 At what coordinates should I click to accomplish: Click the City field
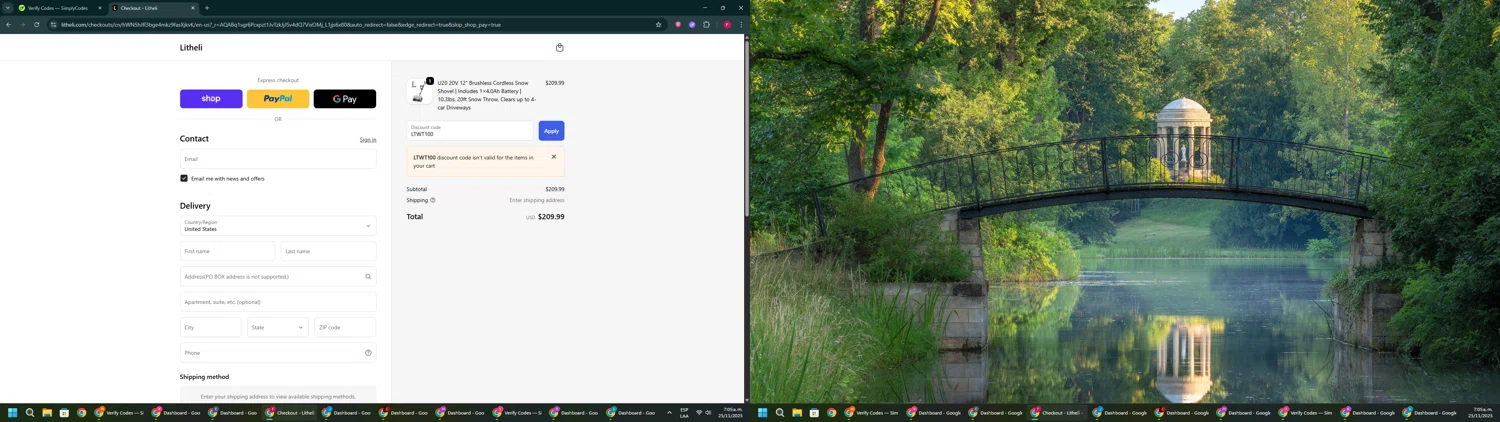pyautogui.click(x=211, y=327)
